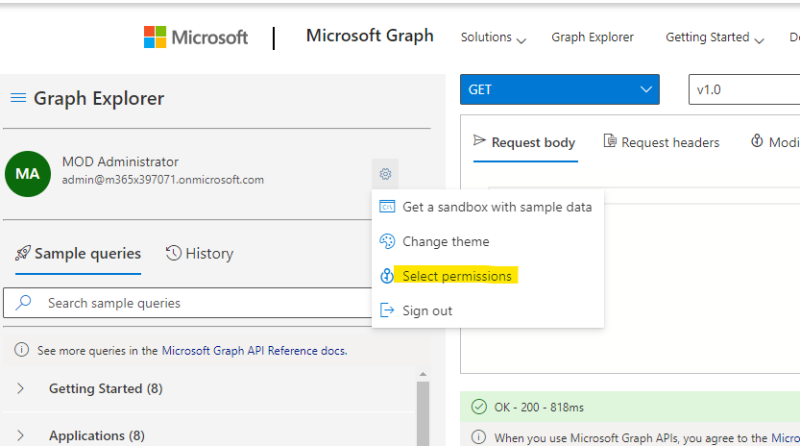Click the MOD Administrator name
The image size is (800, 446).
click(120, 162)
